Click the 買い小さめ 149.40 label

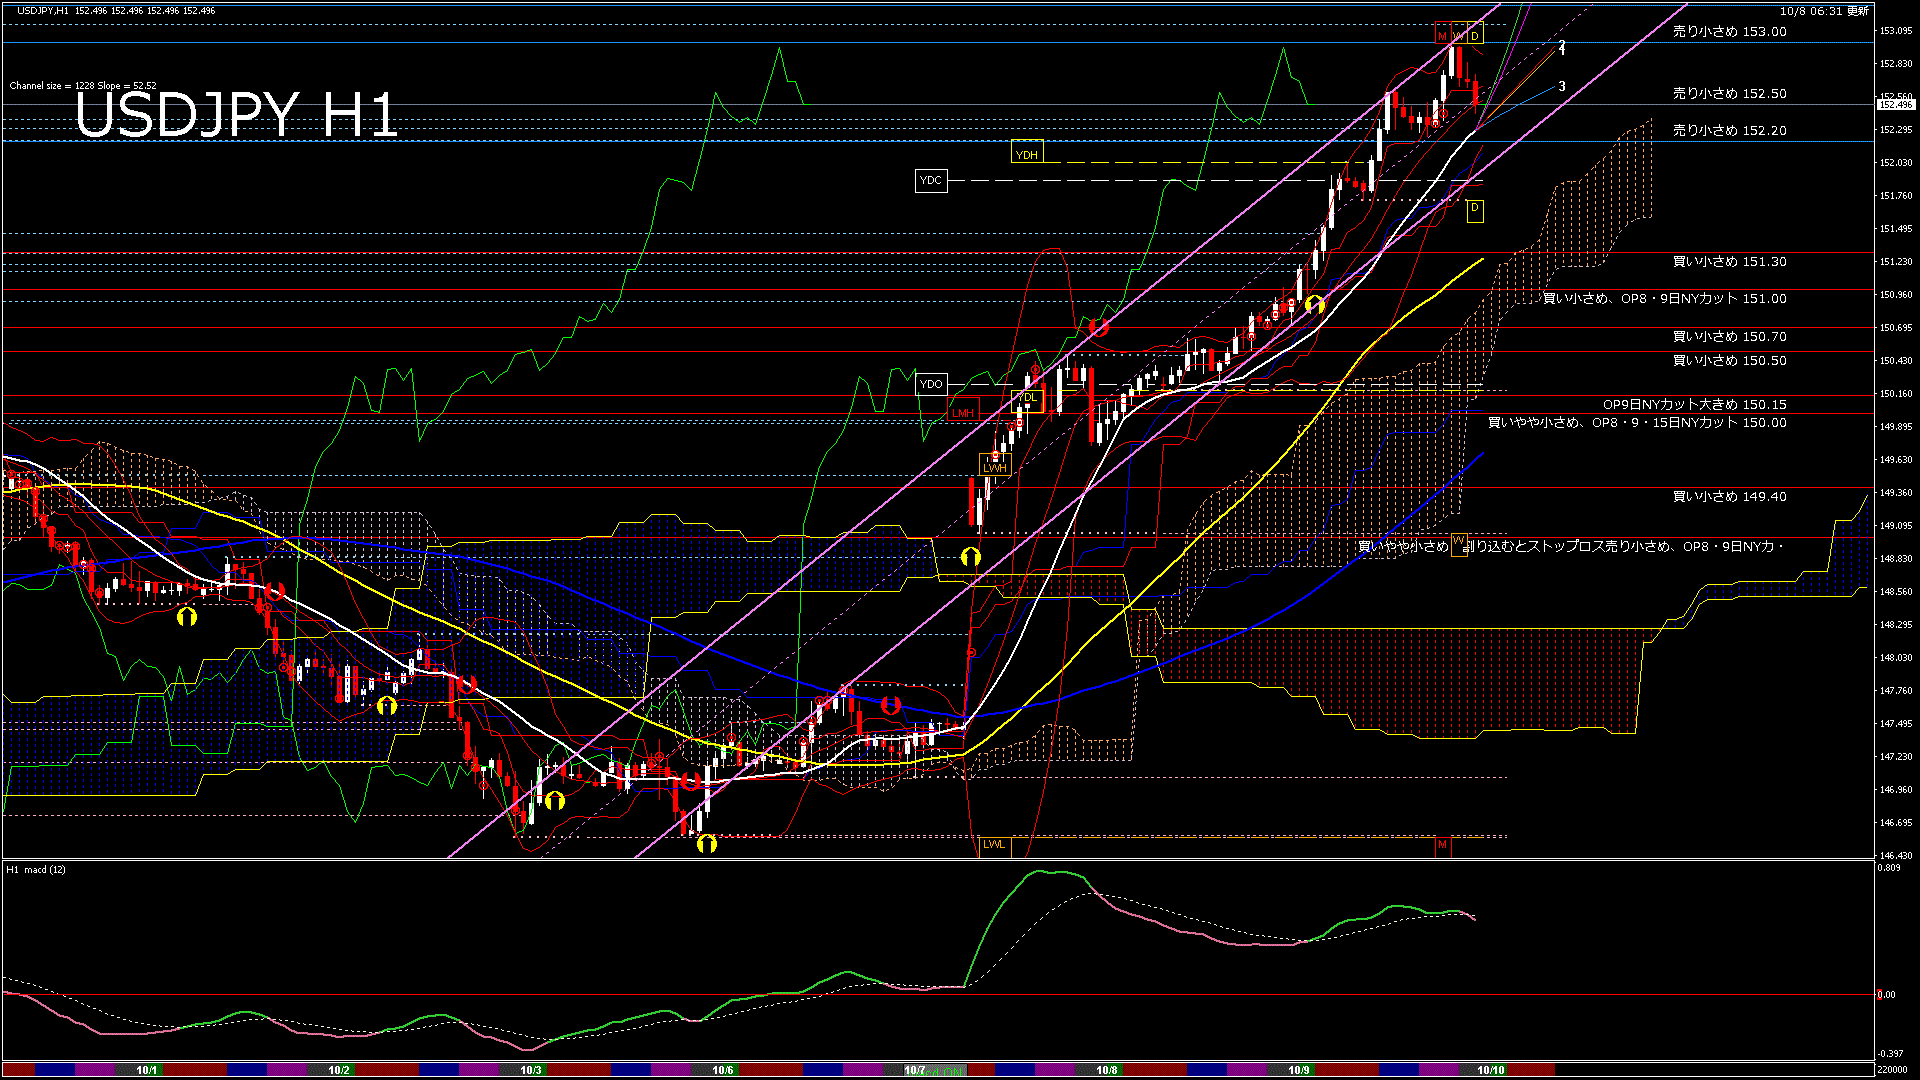[x=1729, y=497]
